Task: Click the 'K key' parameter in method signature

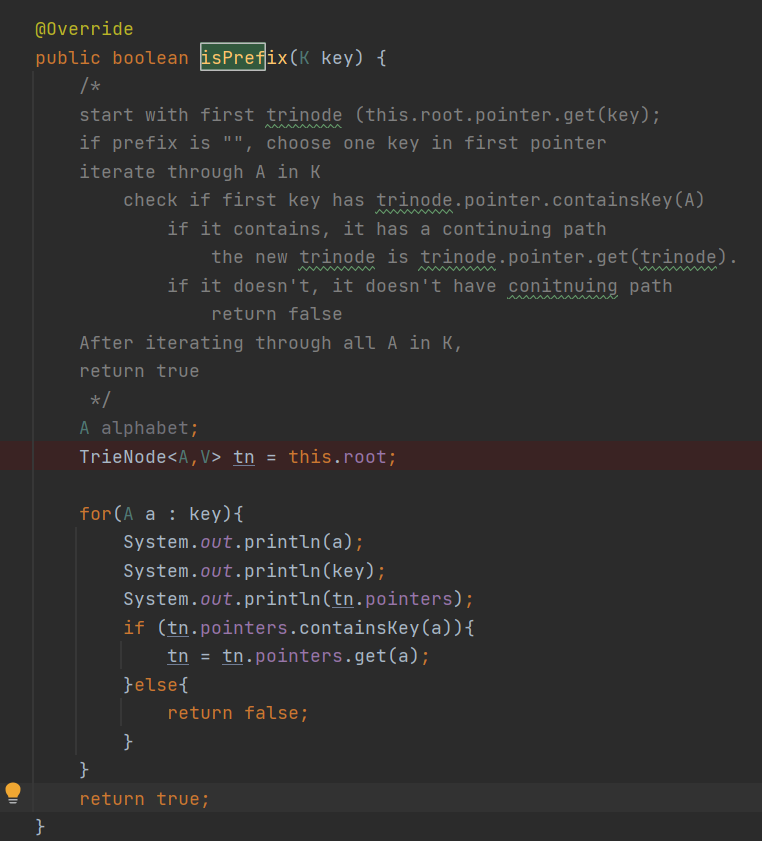Action: click(331, 58)
